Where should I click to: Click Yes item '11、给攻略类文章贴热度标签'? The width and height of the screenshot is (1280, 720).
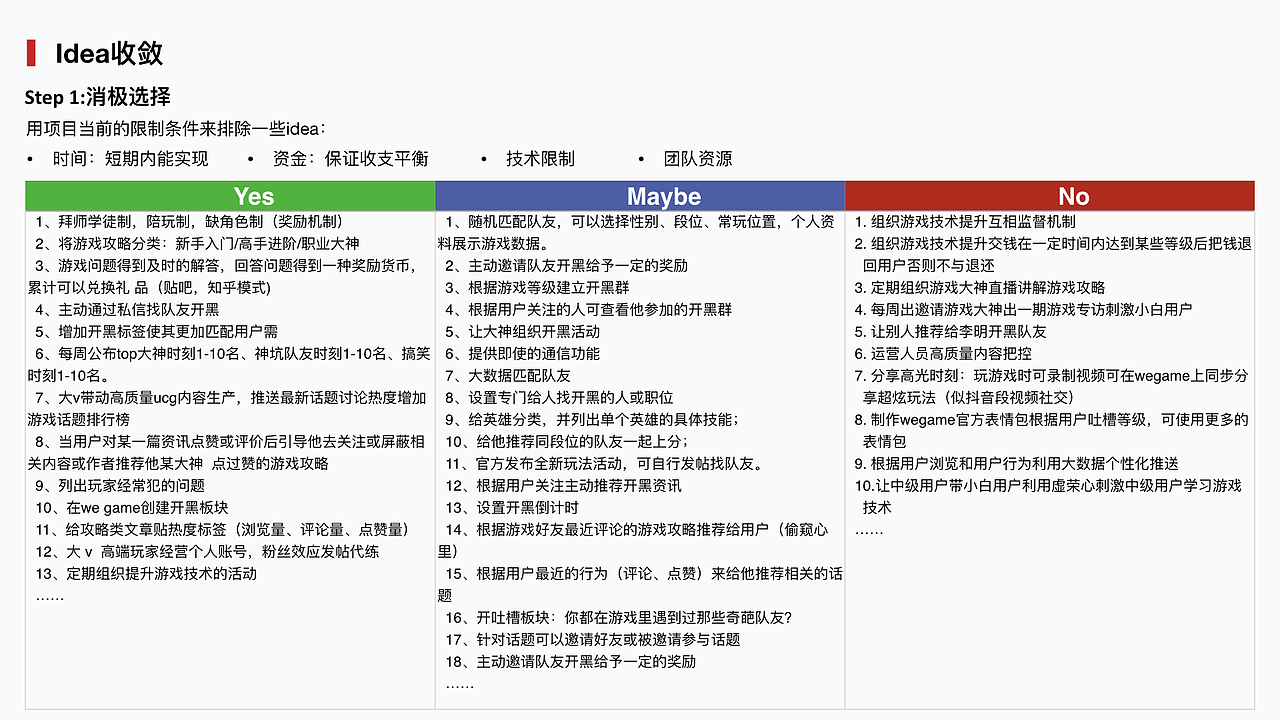pyautogui.click(x=222, y=530)
